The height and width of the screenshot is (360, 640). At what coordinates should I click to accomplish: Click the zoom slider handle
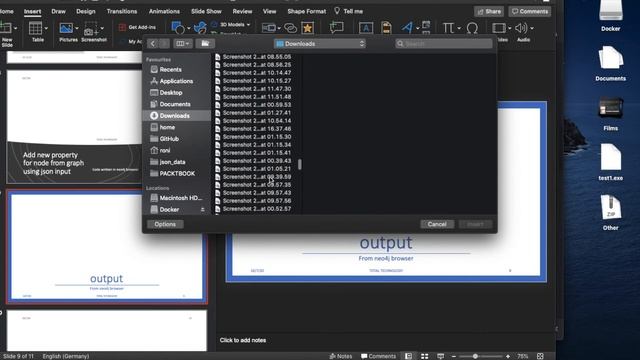click(475, 356)
